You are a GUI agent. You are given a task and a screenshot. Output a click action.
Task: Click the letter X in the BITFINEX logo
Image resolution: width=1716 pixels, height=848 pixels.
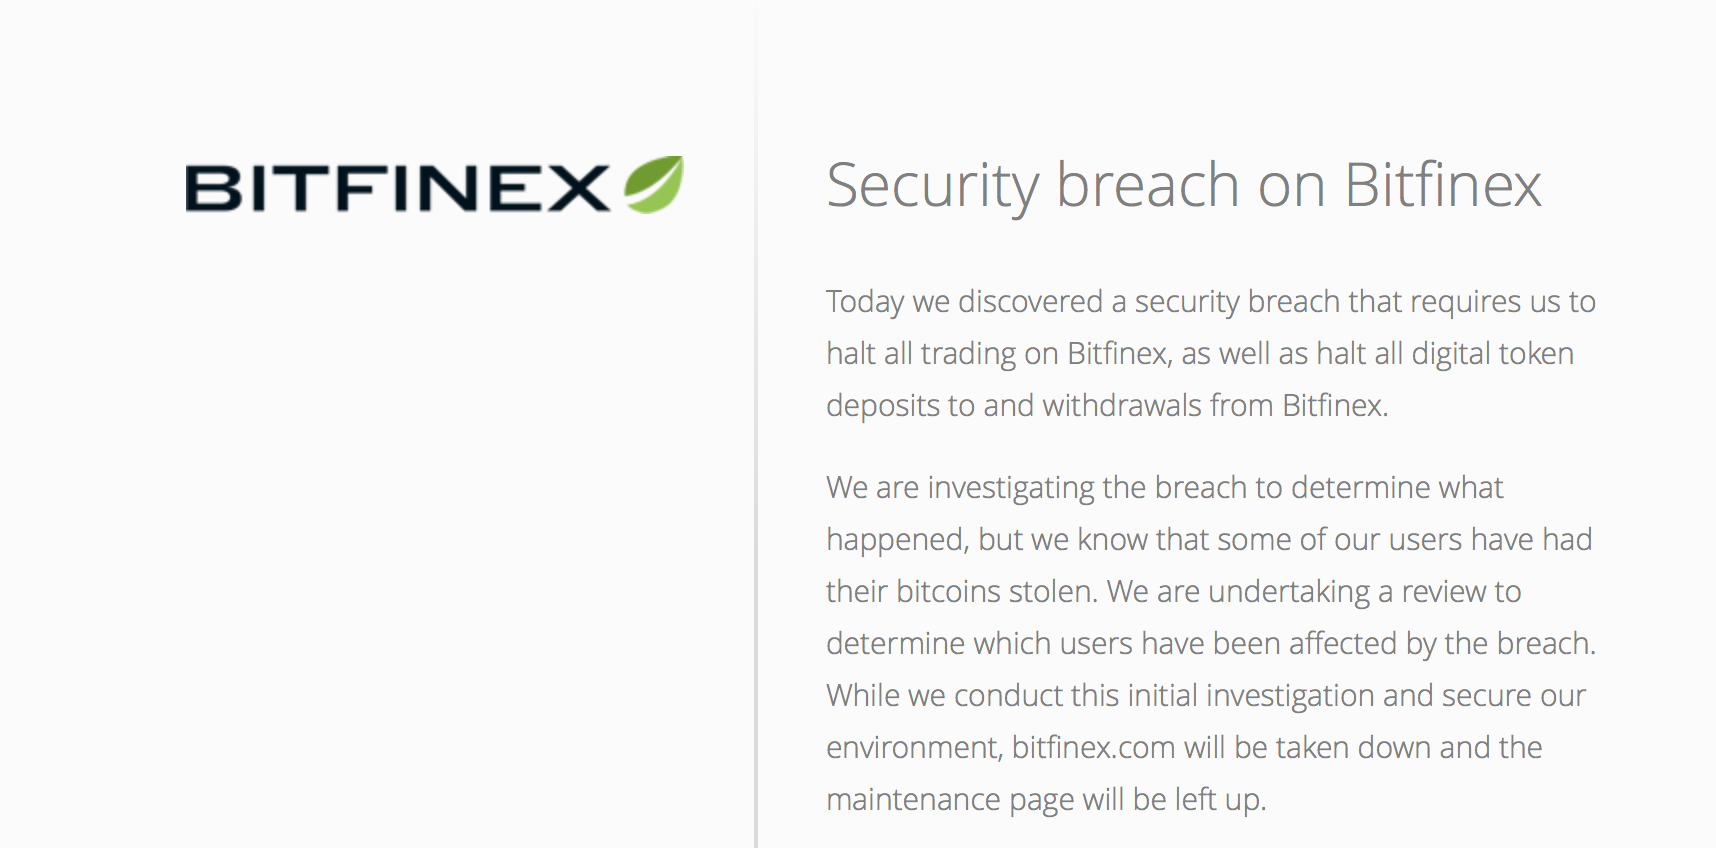point(577,188)
